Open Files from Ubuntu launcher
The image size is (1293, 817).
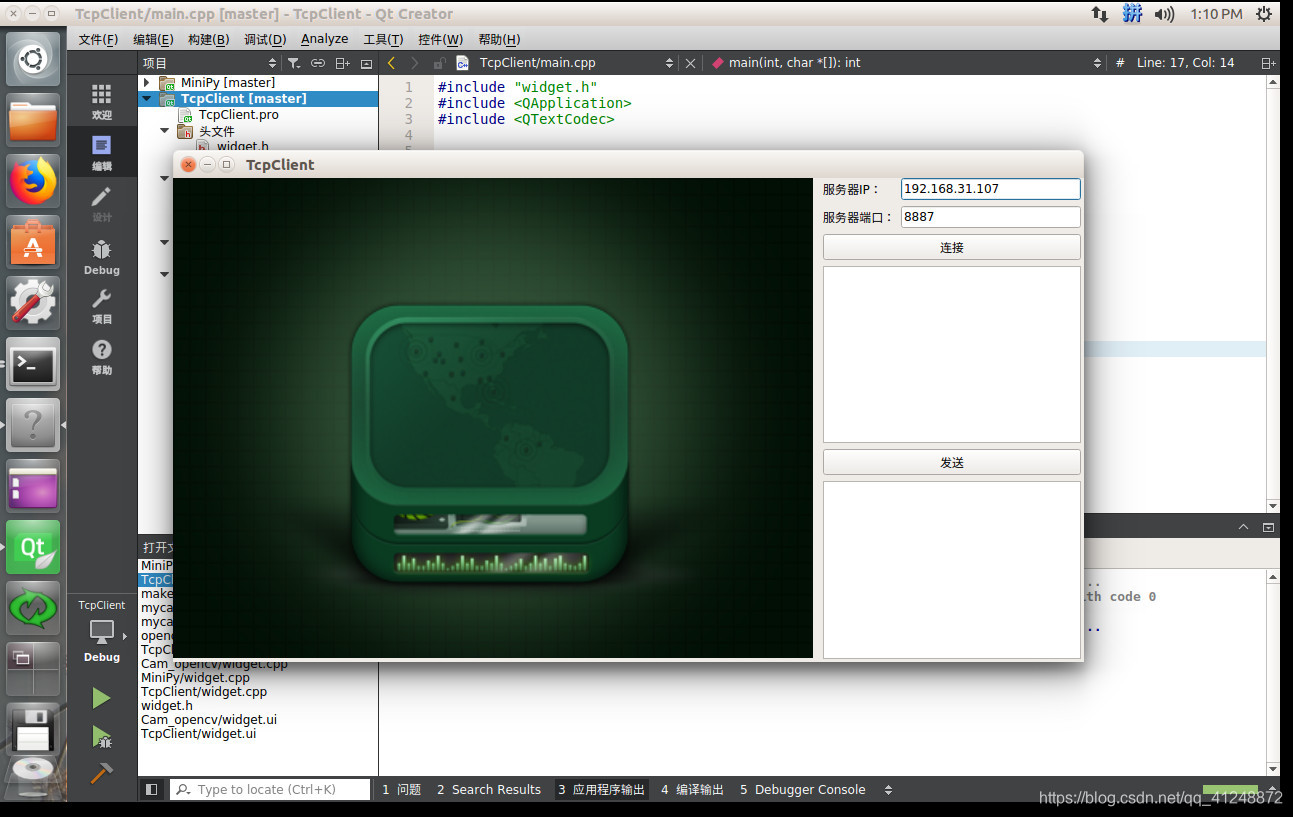click(x=33, y=120)
